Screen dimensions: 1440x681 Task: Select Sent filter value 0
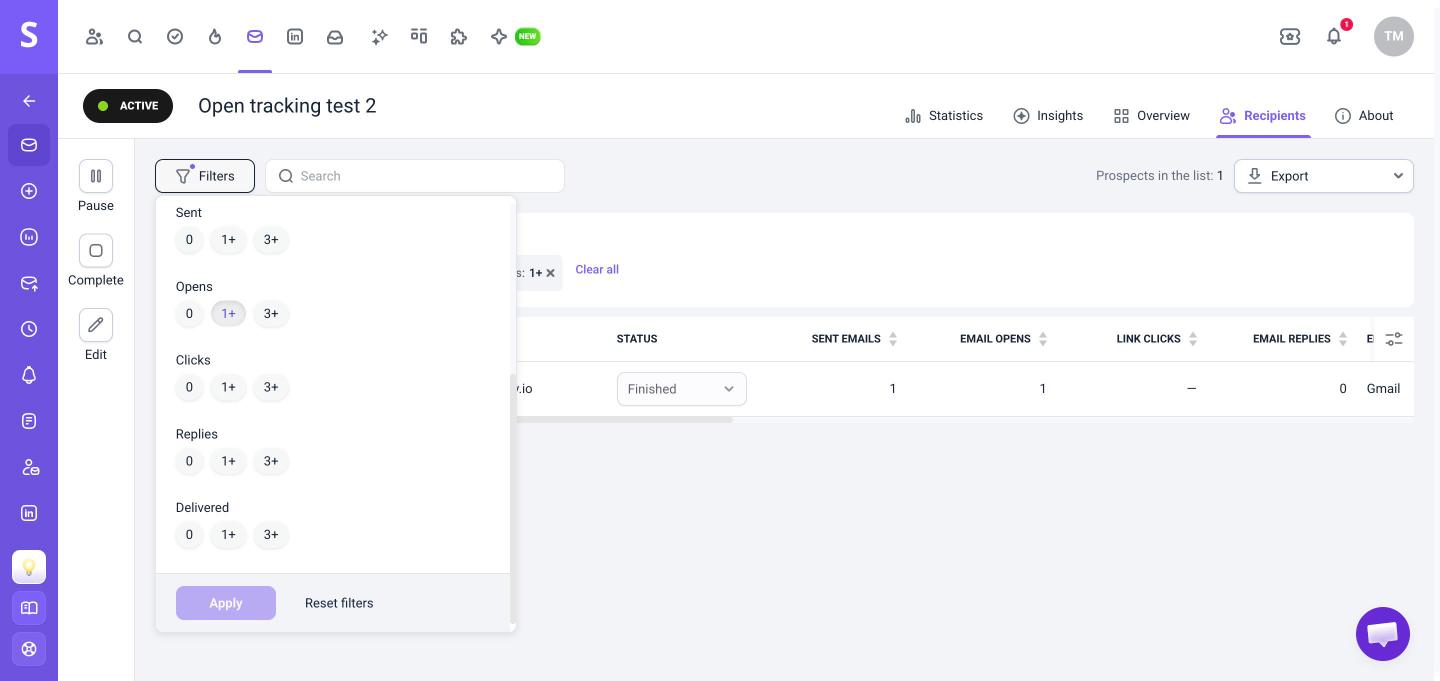point(189,240)
